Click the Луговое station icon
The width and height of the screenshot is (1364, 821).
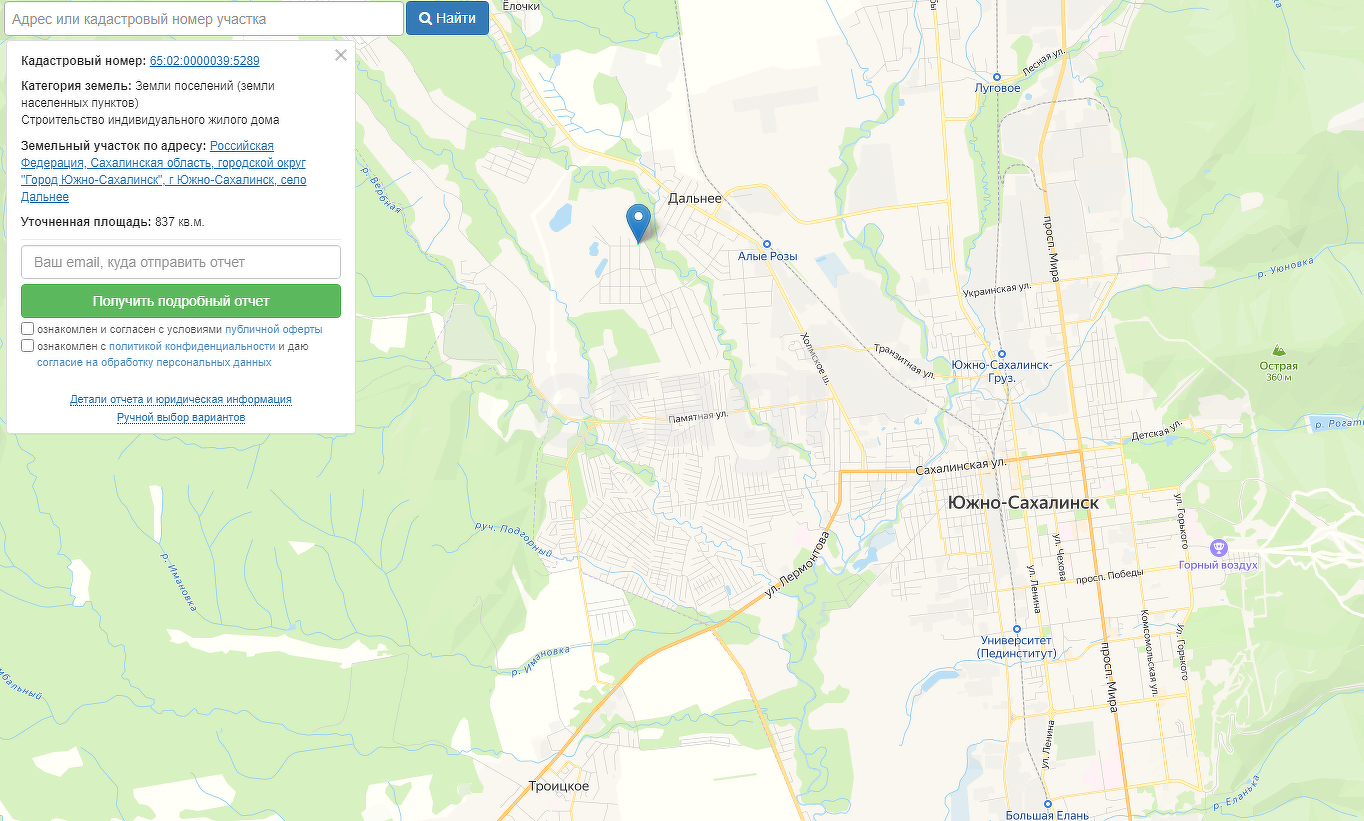pos(997,77)
